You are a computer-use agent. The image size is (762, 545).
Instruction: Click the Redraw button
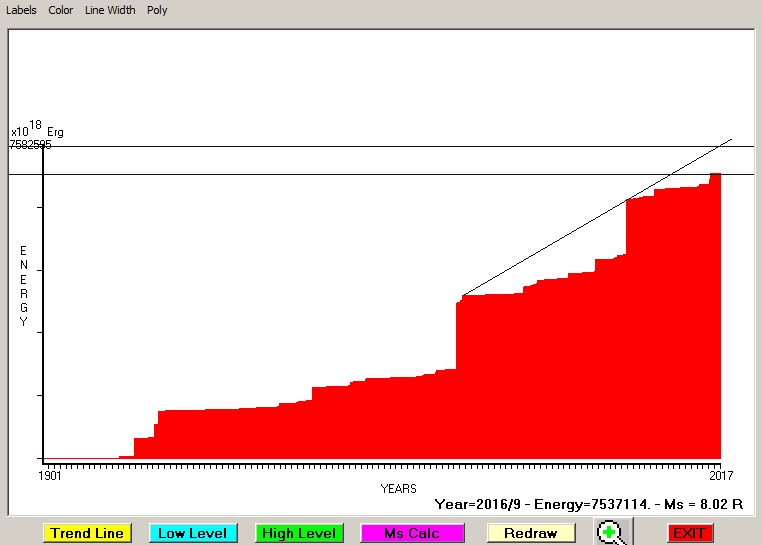tap(531, 533)
